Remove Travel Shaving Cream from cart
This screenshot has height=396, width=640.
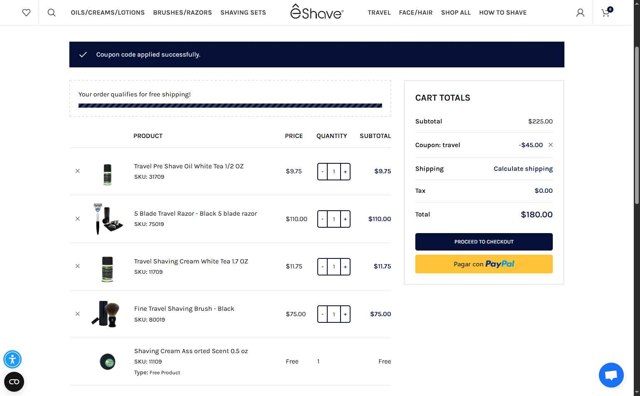coord(78,266)
